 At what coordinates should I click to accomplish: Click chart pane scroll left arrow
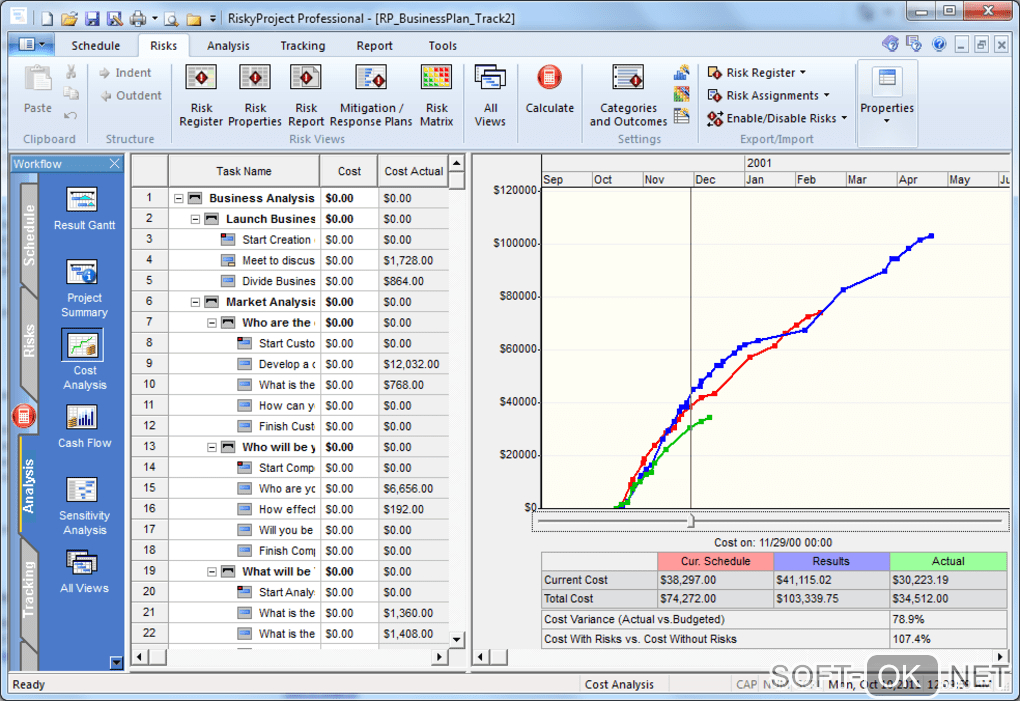pyautogui.click(x=481, y=657)
